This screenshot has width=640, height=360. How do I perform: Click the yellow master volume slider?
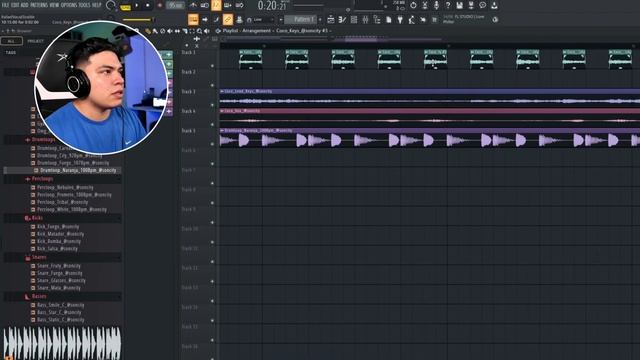(x=138, y=19)
